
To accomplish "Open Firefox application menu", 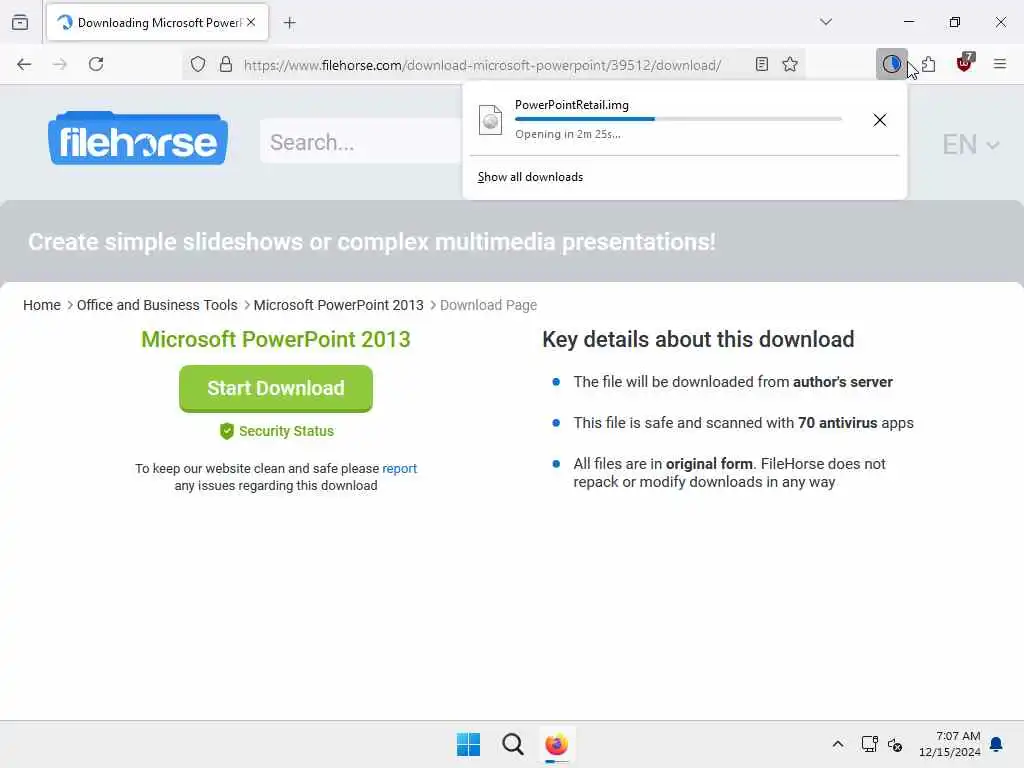I will [x=1000, y=64].
